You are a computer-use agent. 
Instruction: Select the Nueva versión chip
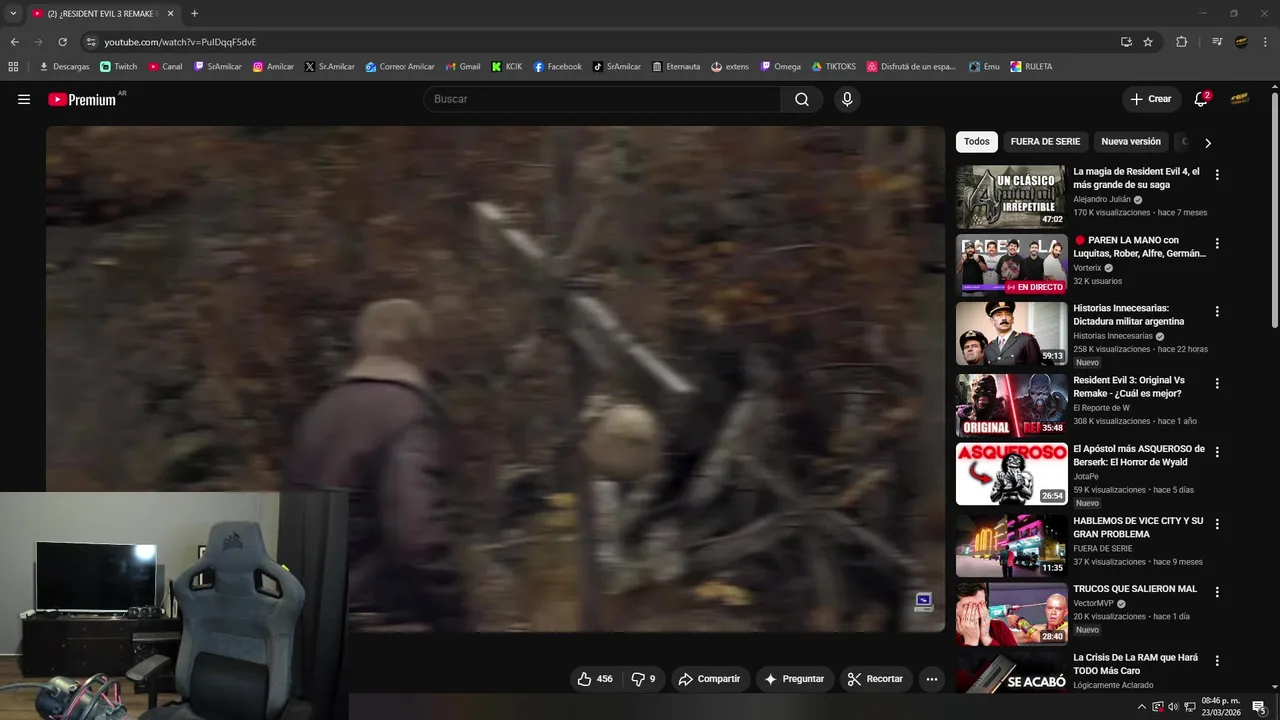tap(1131, 142)
